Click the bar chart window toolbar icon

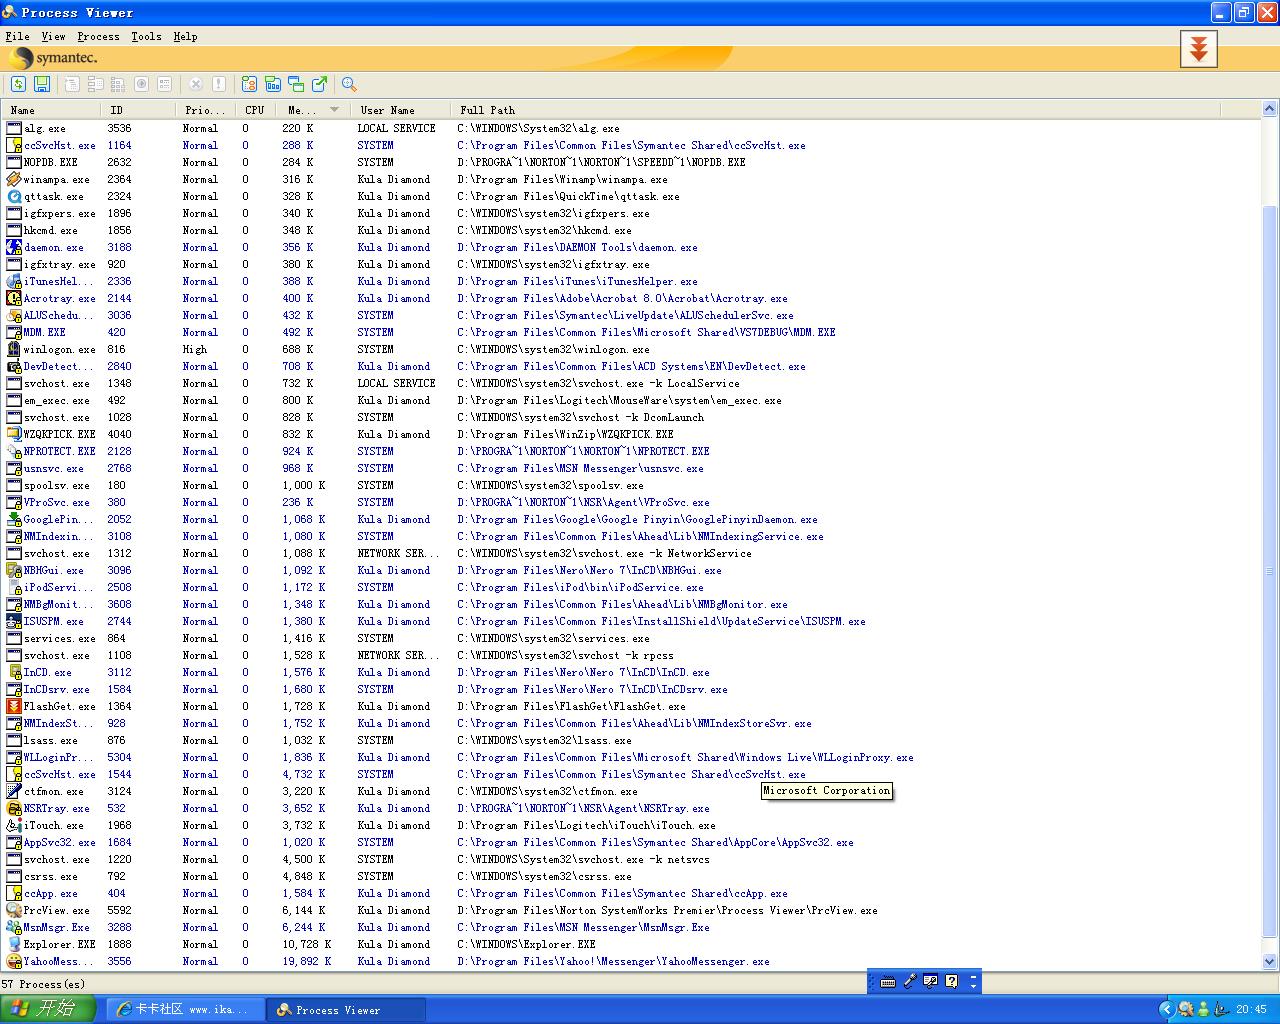pyautogui.click(x=272, y=84)
